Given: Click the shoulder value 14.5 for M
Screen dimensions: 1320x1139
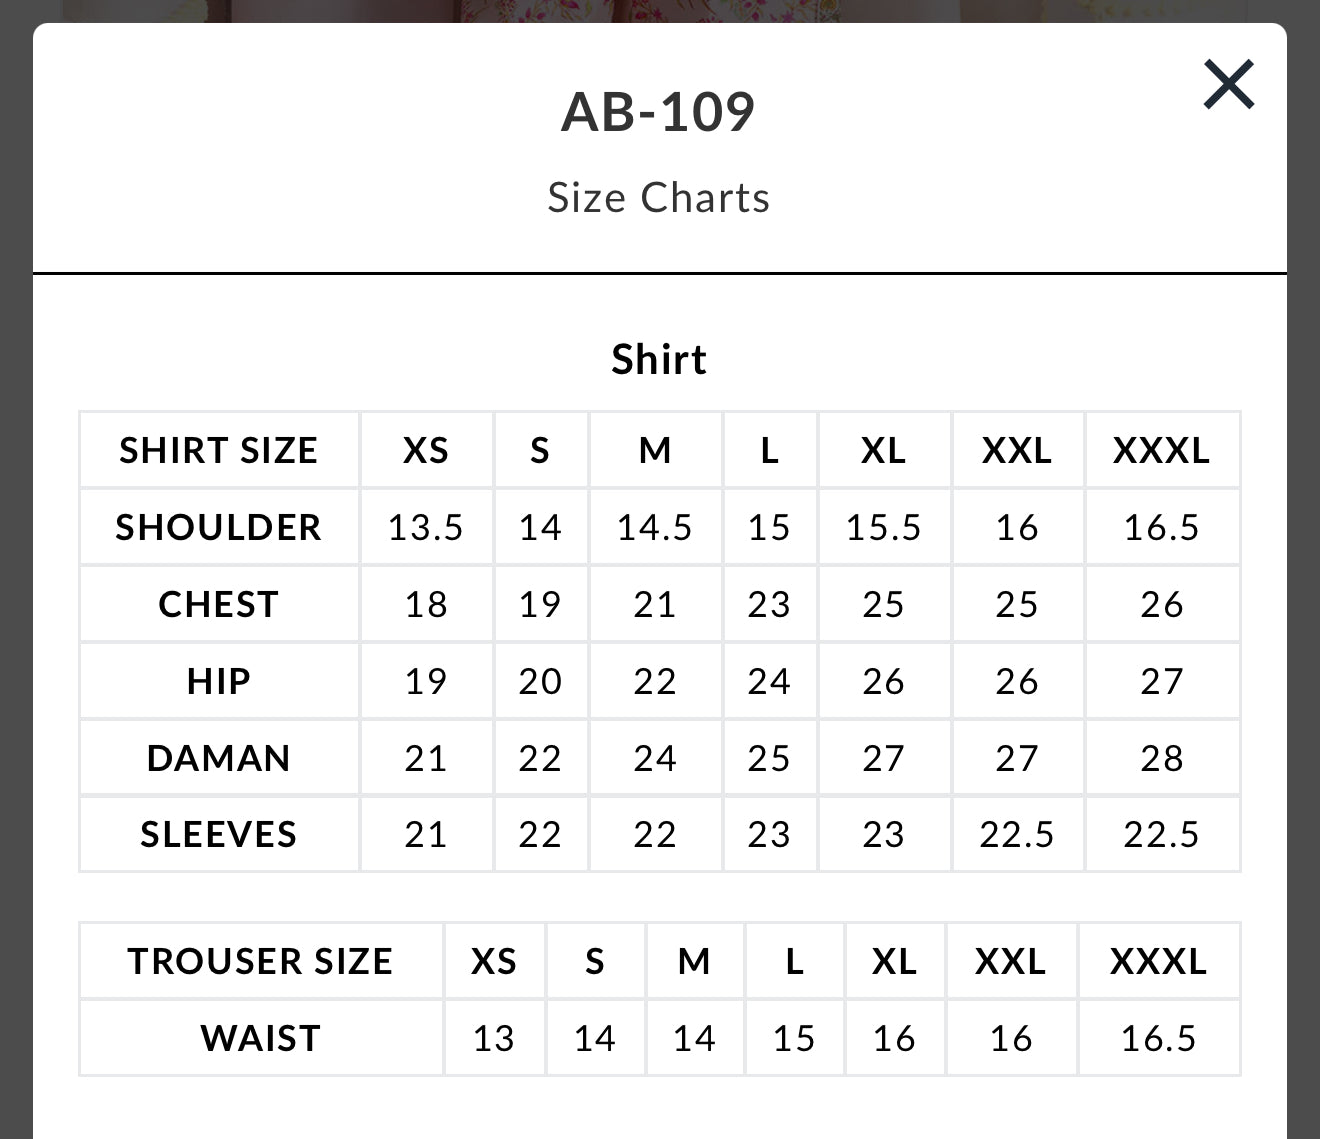Looking at the screenshot, I should click(x=655, y=527).
